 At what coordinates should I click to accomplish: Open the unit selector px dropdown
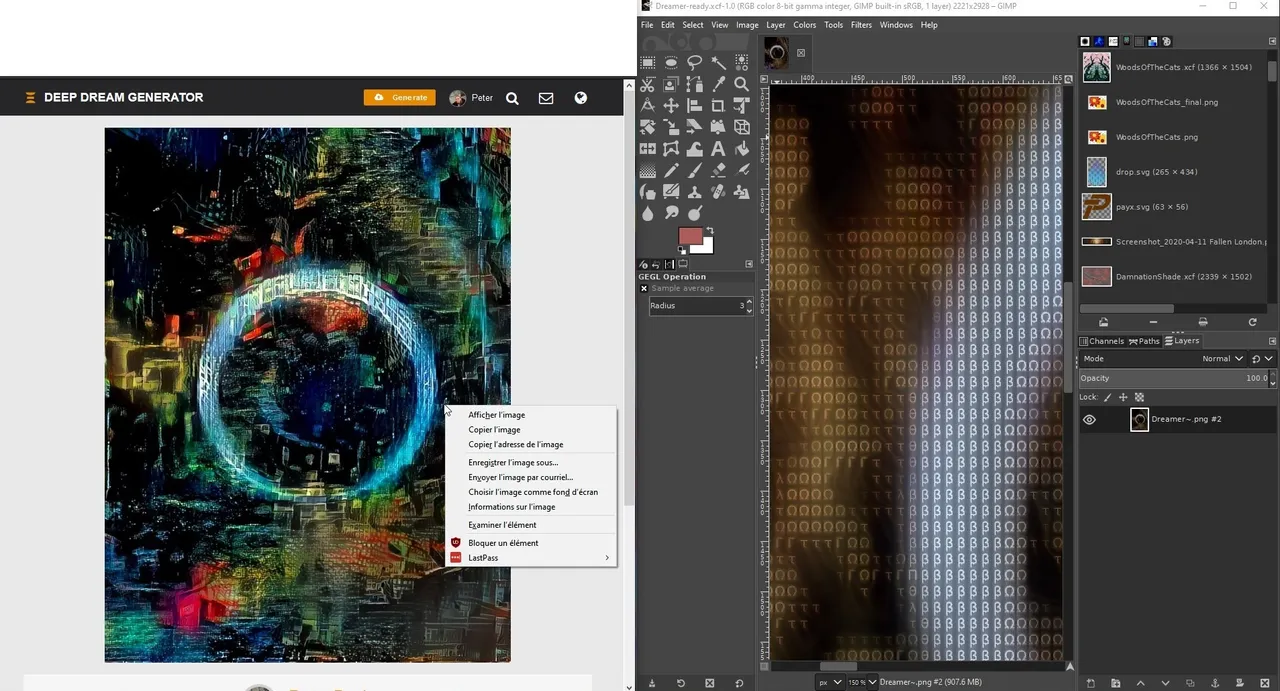pyautogui.click(x=830, y=682)
